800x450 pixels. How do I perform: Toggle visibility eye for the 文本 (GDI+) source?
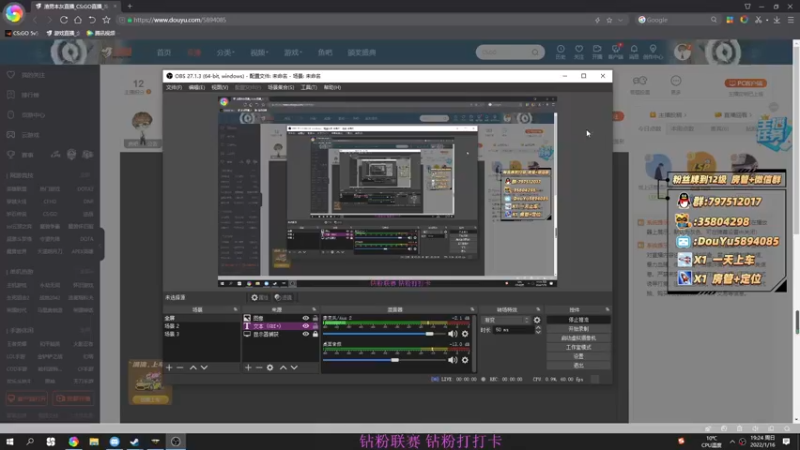tap(306, 326)
